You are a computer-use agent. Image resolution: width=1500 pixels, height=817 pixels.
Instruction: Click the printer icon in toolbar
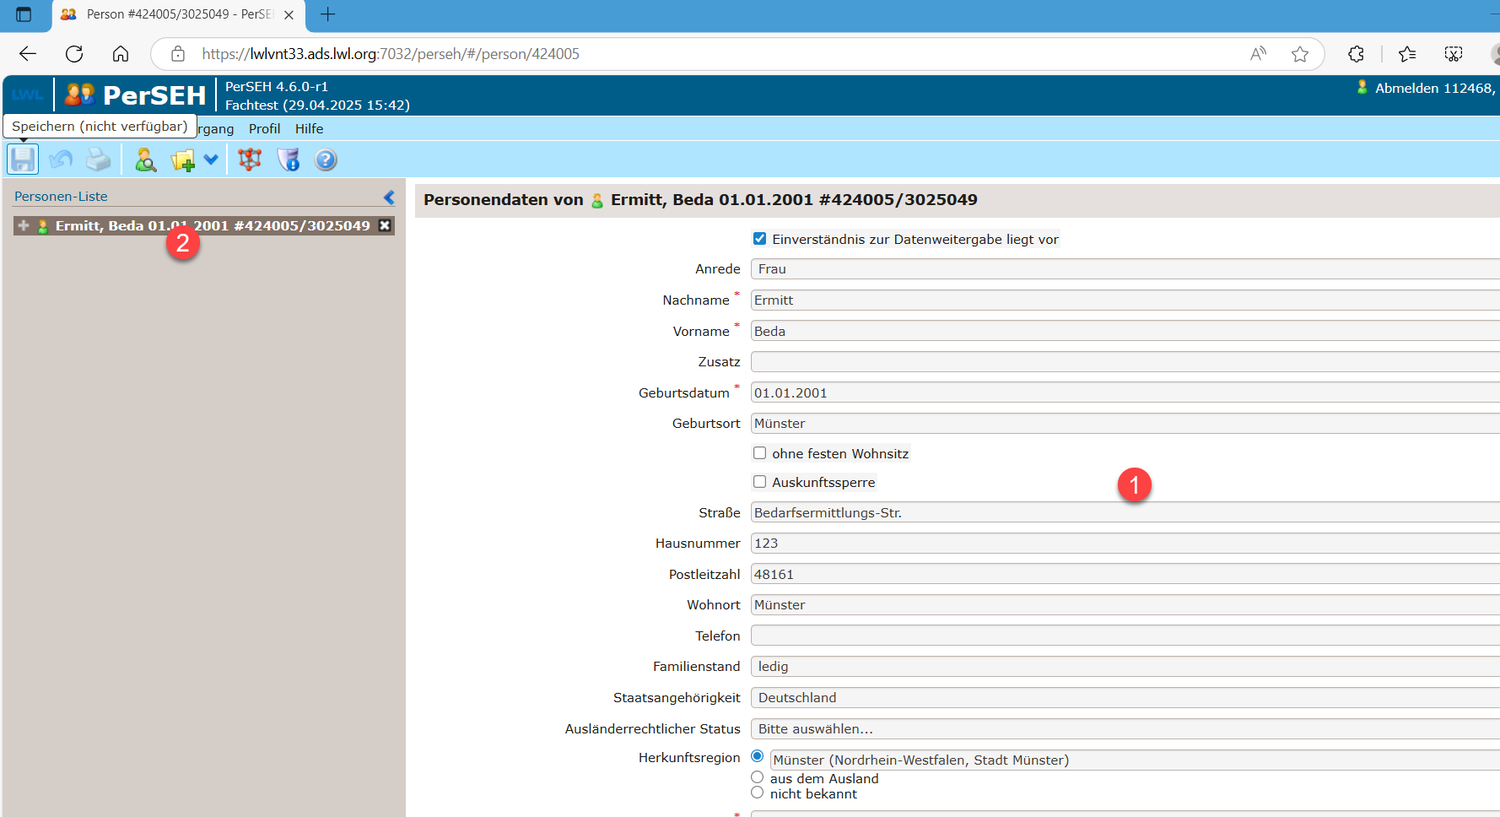tap(98, 159)
